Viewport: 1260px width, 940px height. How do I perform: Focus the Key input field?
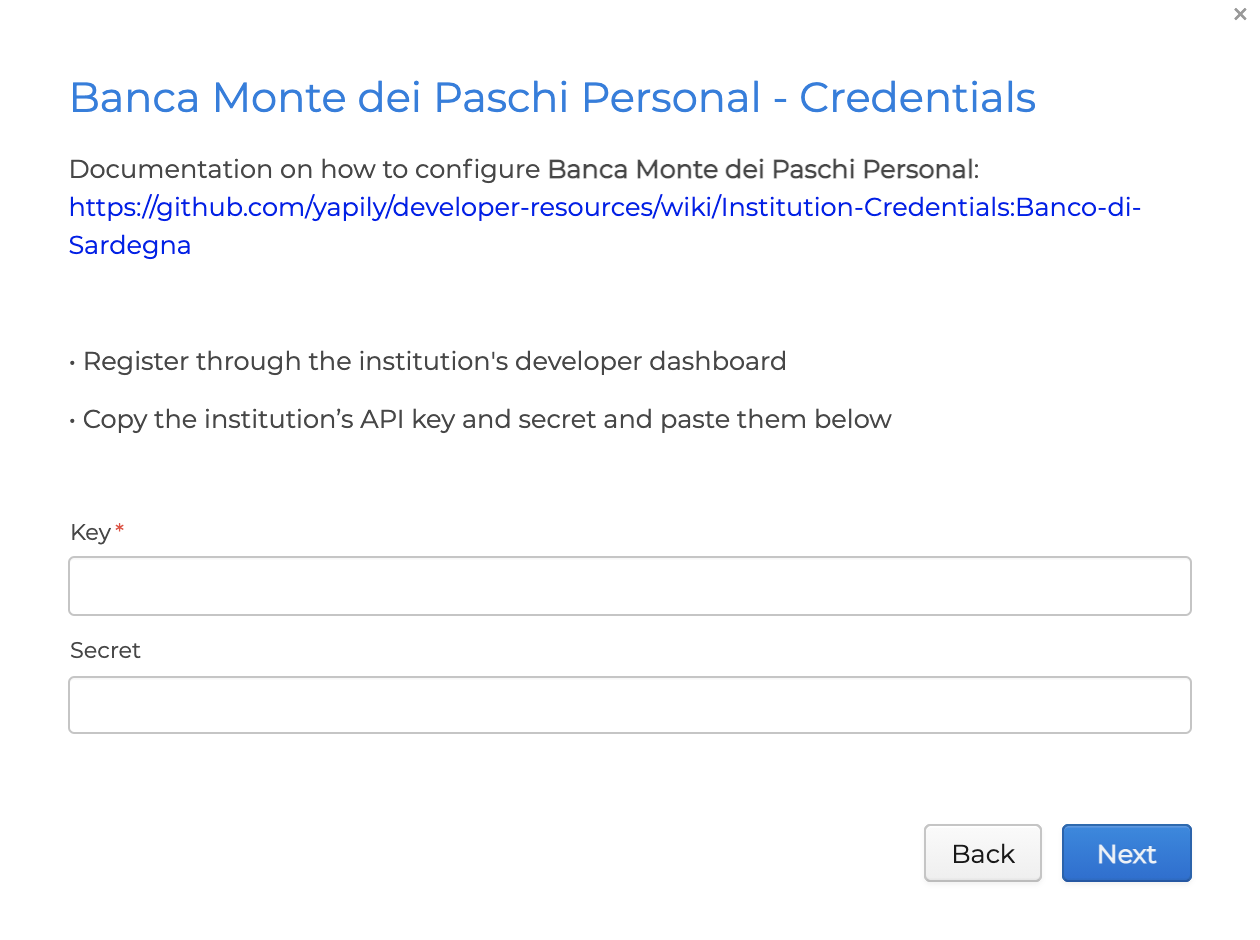(x=630, y=586)
